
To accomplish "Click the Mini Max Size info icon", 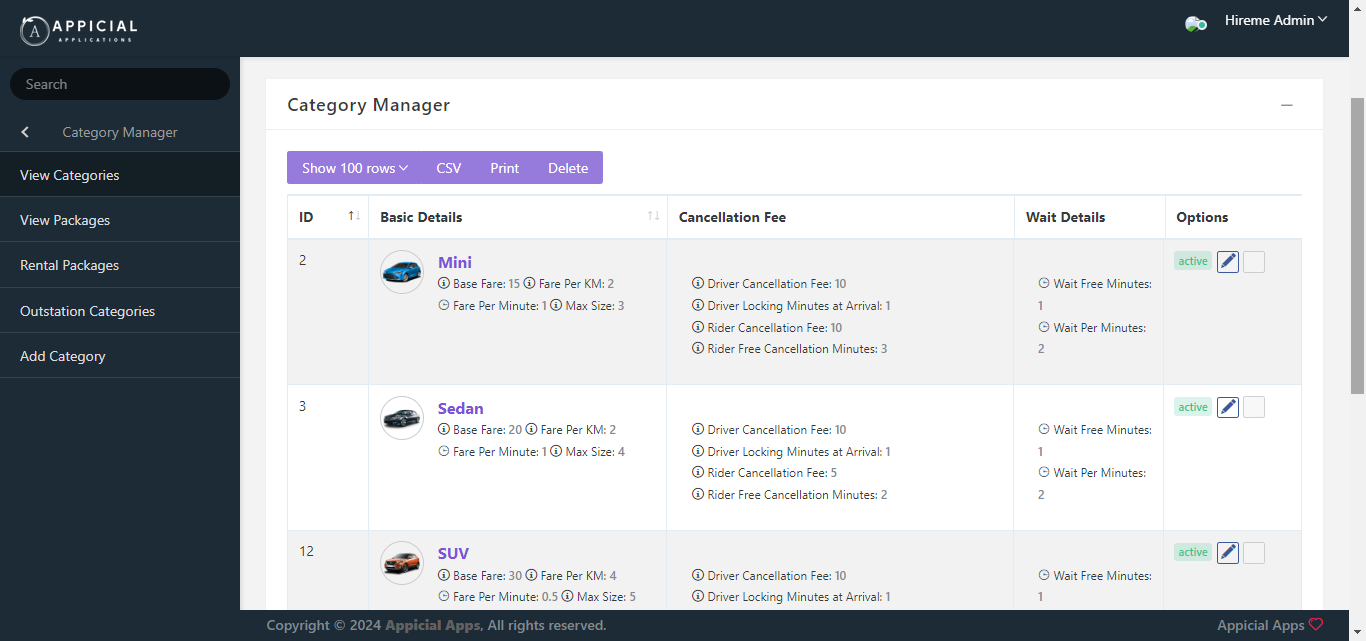I will [x=556, y=306].
